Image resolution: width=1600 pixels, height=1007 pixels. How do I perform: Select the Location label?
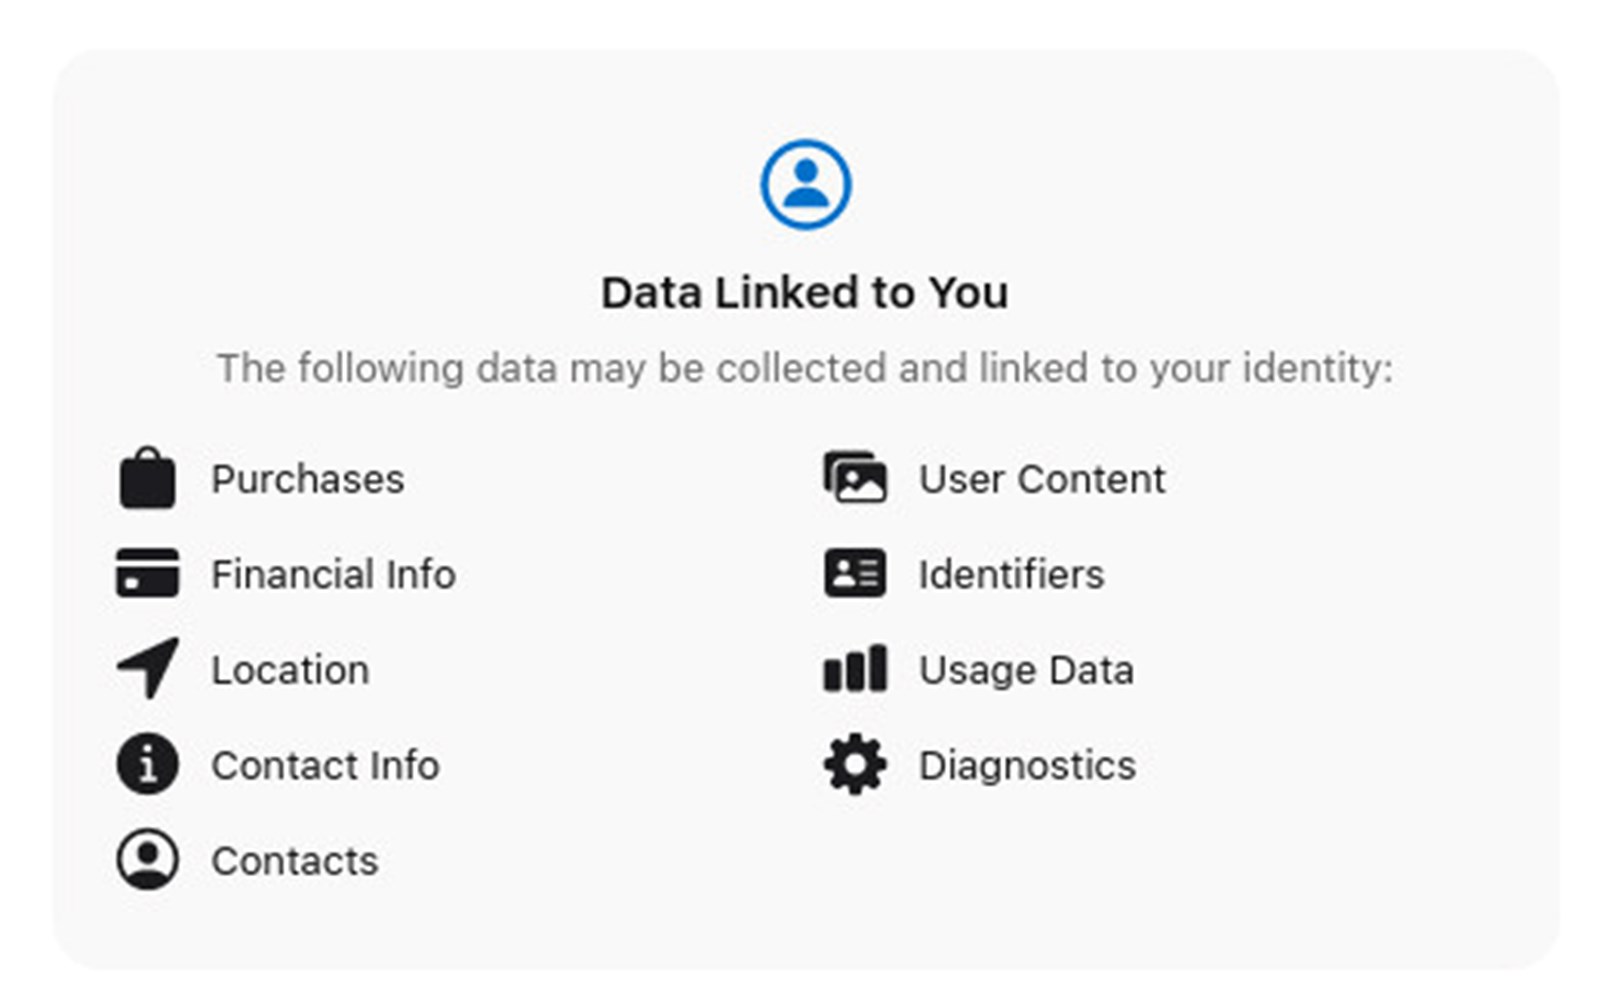coord(290,669)
